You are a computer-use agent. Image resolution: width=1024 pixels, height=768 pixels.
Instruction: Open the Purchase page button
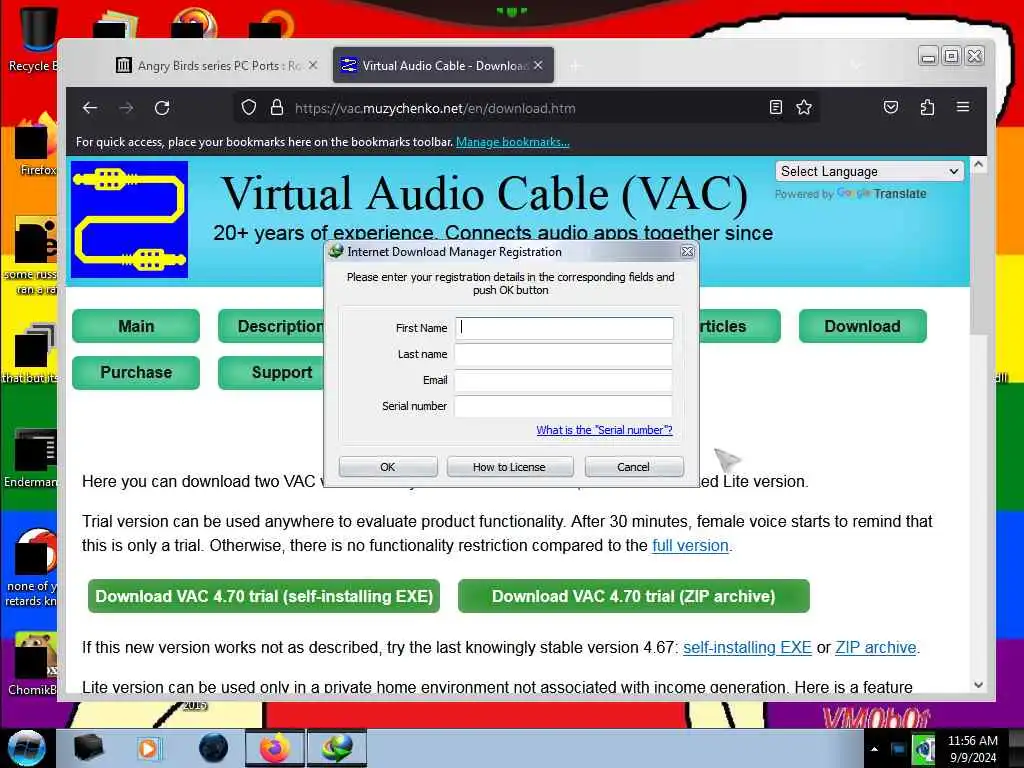136,372
